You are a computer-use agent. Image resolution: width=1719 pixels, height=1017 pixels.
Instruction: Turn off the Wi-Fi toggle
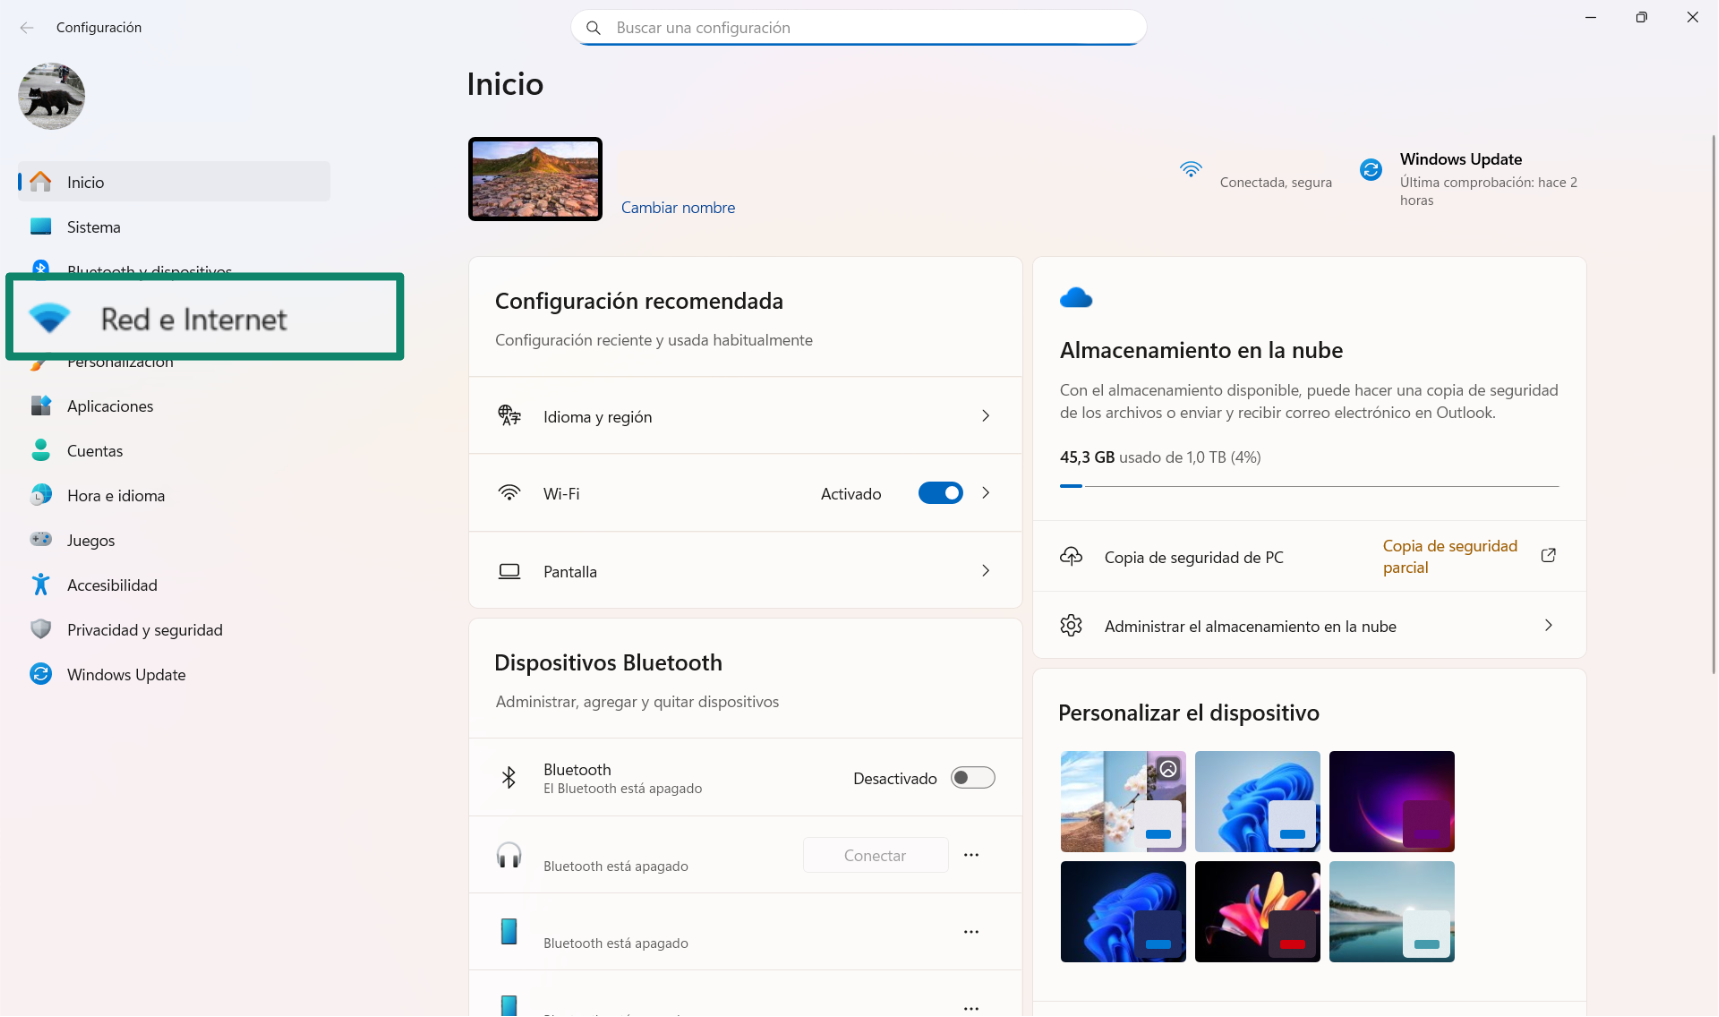pos(940,493)
